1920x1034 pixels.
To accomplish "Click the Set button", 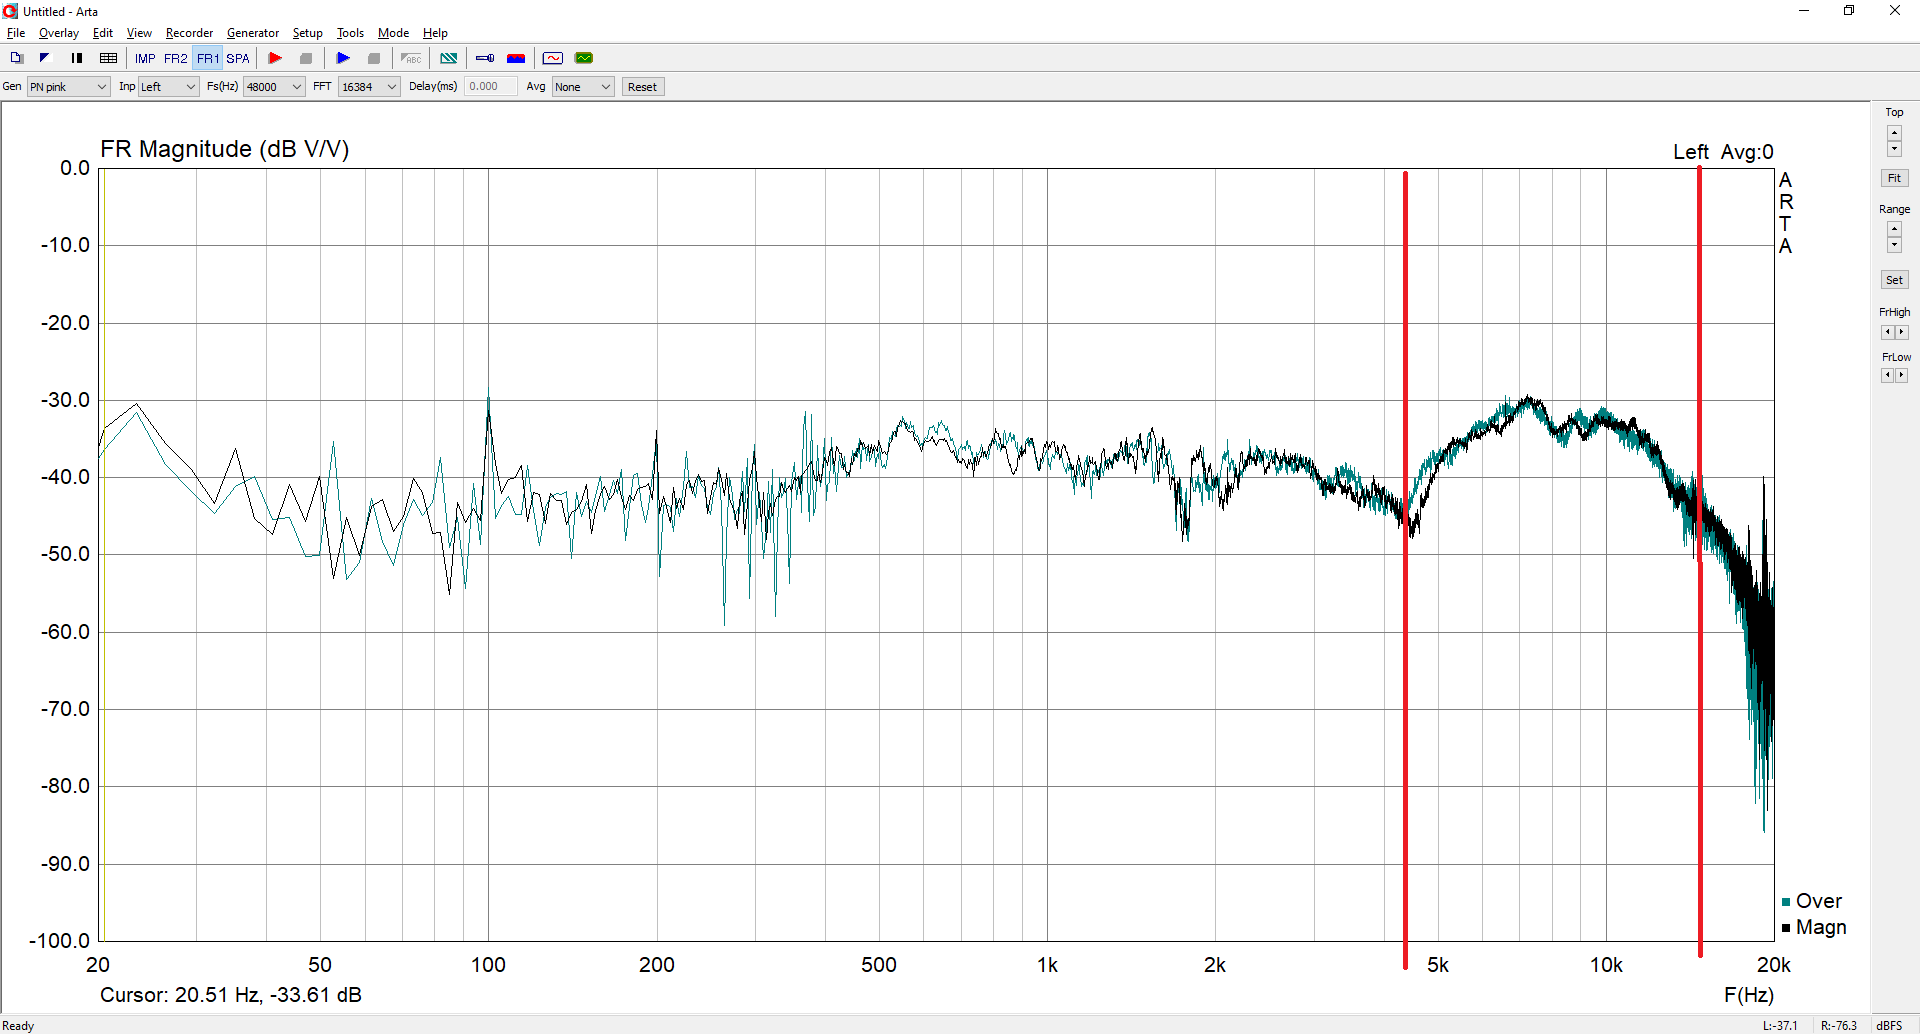I will [1894, 280].
